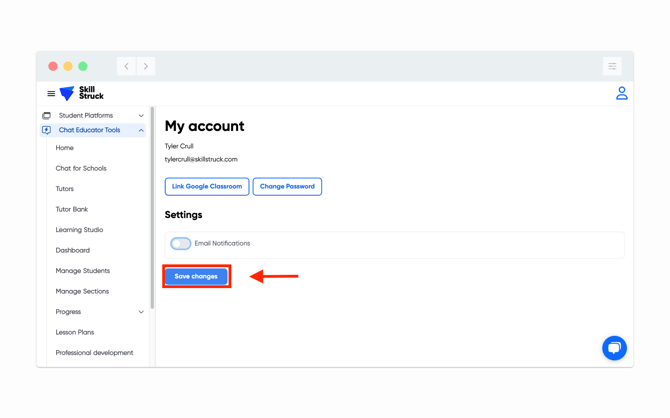Open Manage Students in the sidebar
The width and height of the screenshot is (670, 418).
[83, 271]
